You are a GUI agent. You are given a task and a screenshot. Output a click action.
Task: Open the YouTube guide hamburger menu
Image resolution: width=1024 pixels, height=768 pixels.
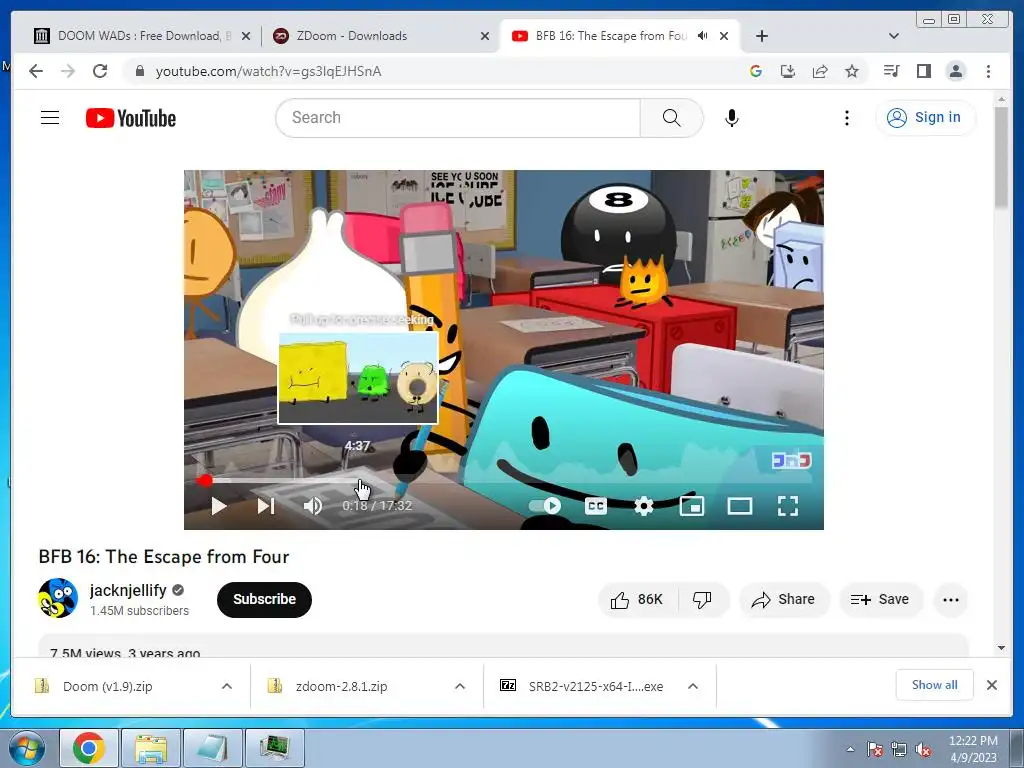click(50, 118)
